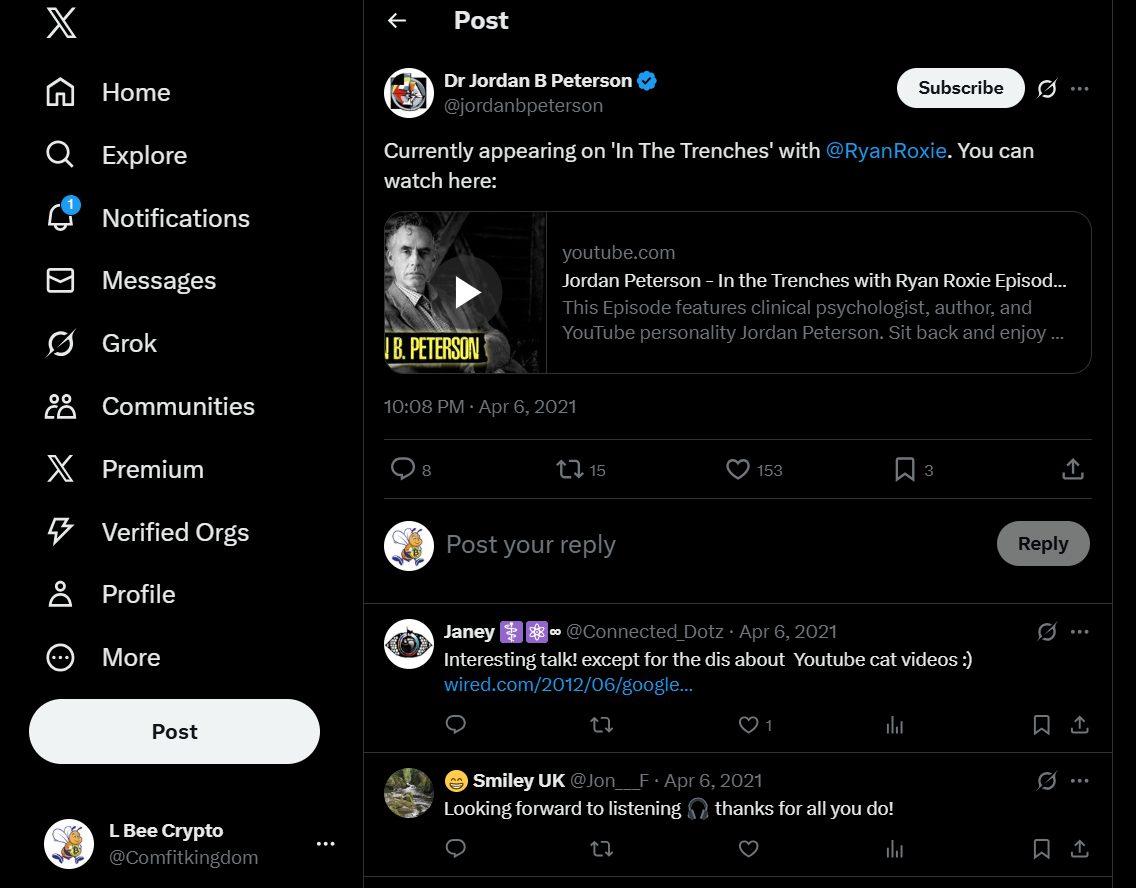The width and height of the screenshot is (1136, 888).
Task: Go to Communities in the sidebar
Action: 61,406
